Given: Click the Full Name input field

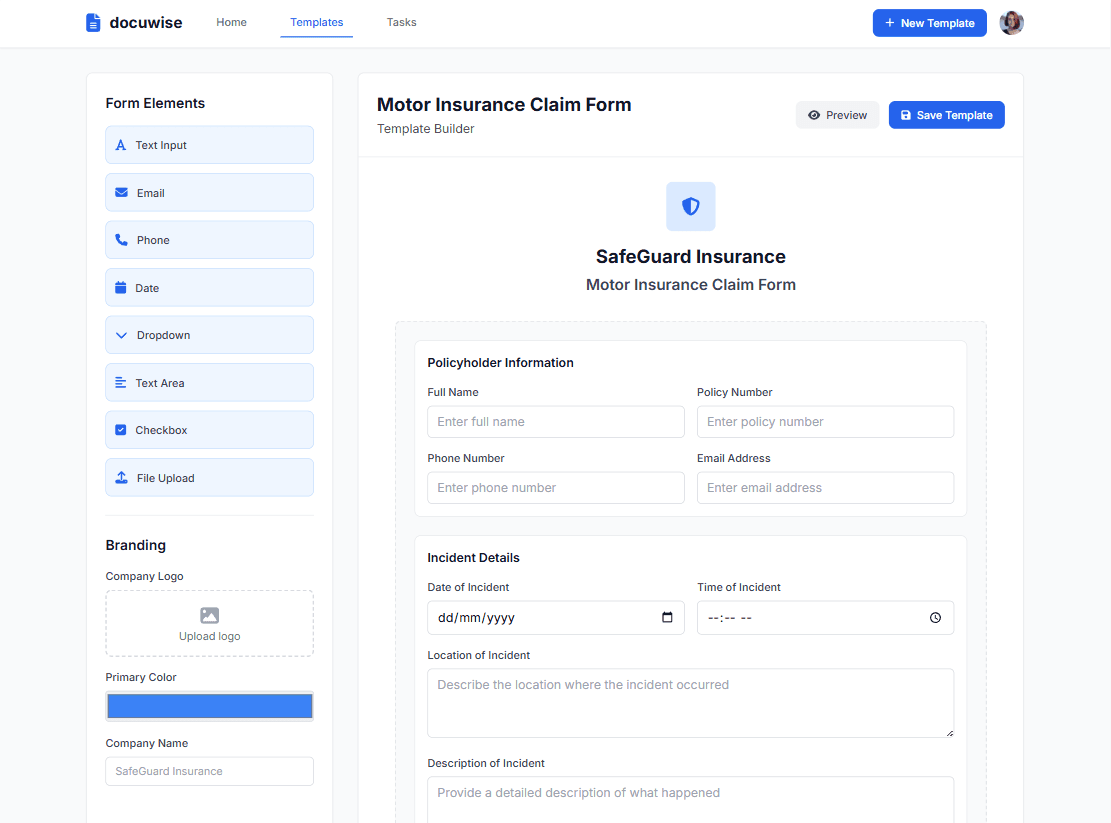Looking at the screenshot, I should point(555,421).
